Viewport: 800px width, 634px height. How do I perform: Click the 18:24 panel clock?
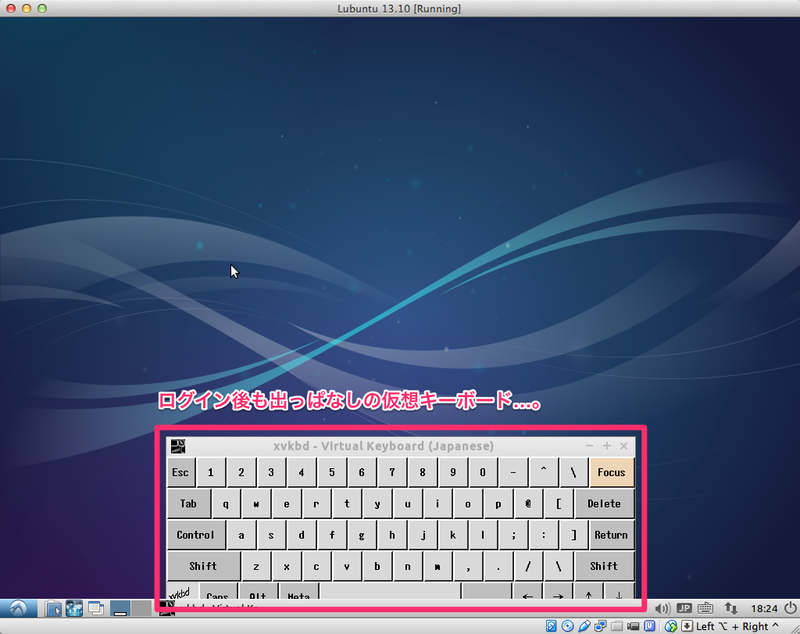coord(764,608)
